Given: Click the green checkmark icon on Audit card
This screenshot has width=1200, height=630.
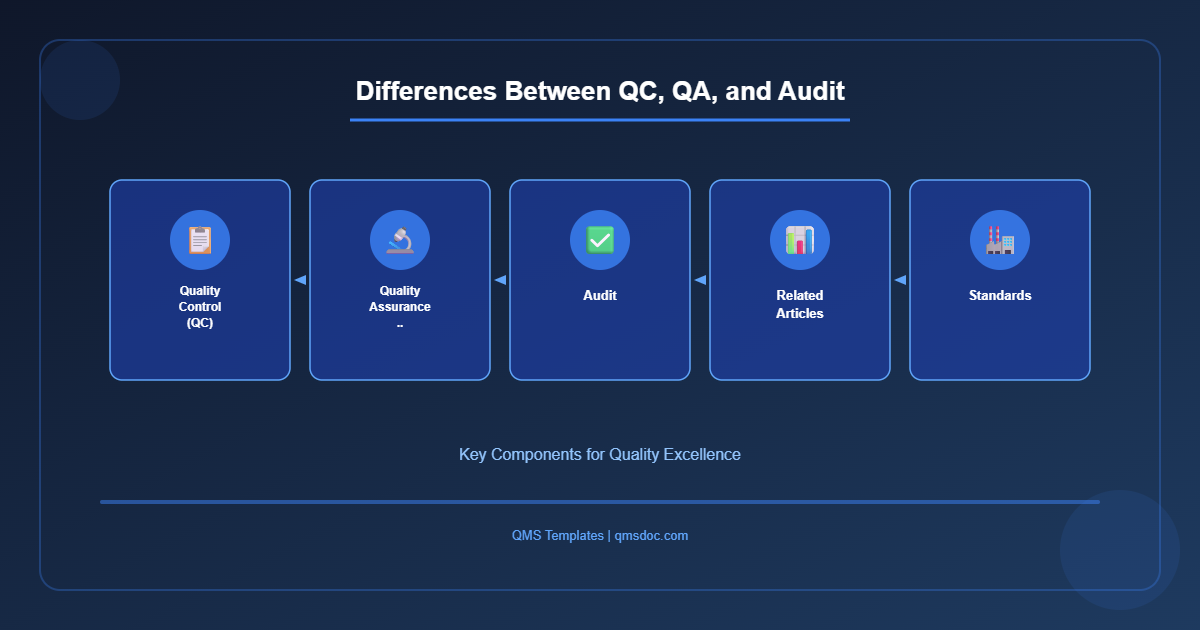Looking at the screenshot, I should 600,240.
